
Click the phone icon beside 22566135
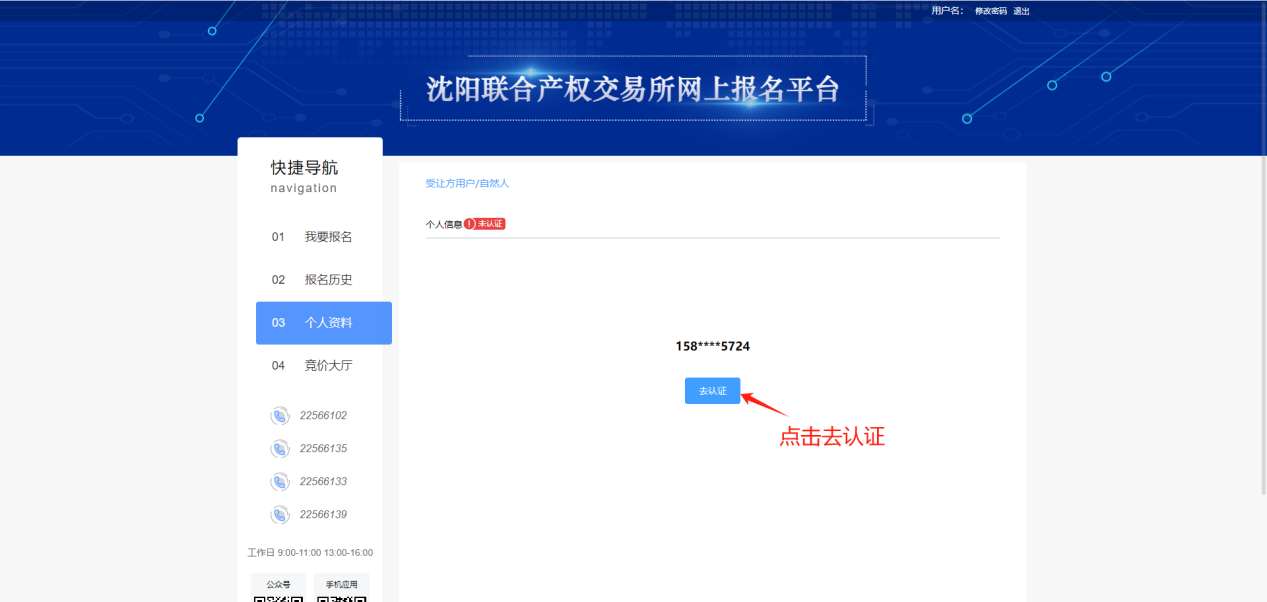point(280,449)
